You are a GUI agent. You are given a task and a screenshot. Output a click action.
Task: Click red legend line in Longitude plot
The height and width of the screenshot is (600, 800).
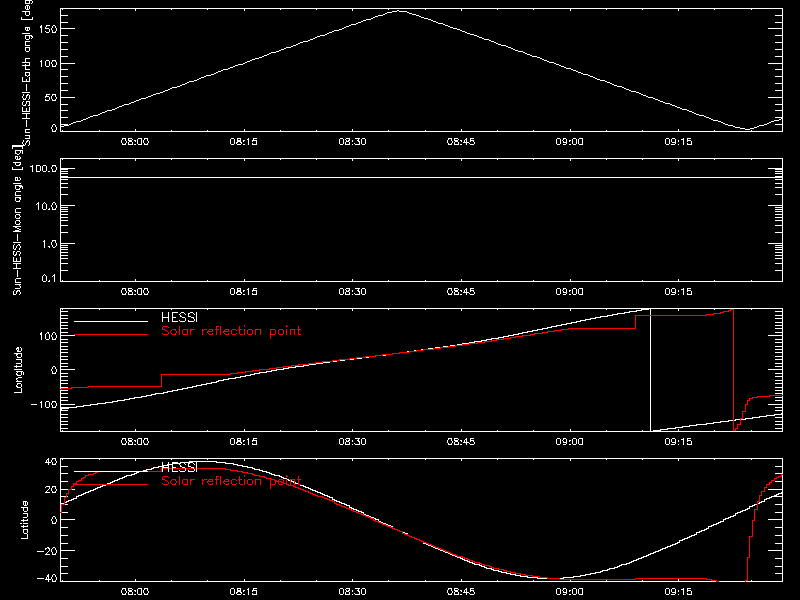[111, 335]
